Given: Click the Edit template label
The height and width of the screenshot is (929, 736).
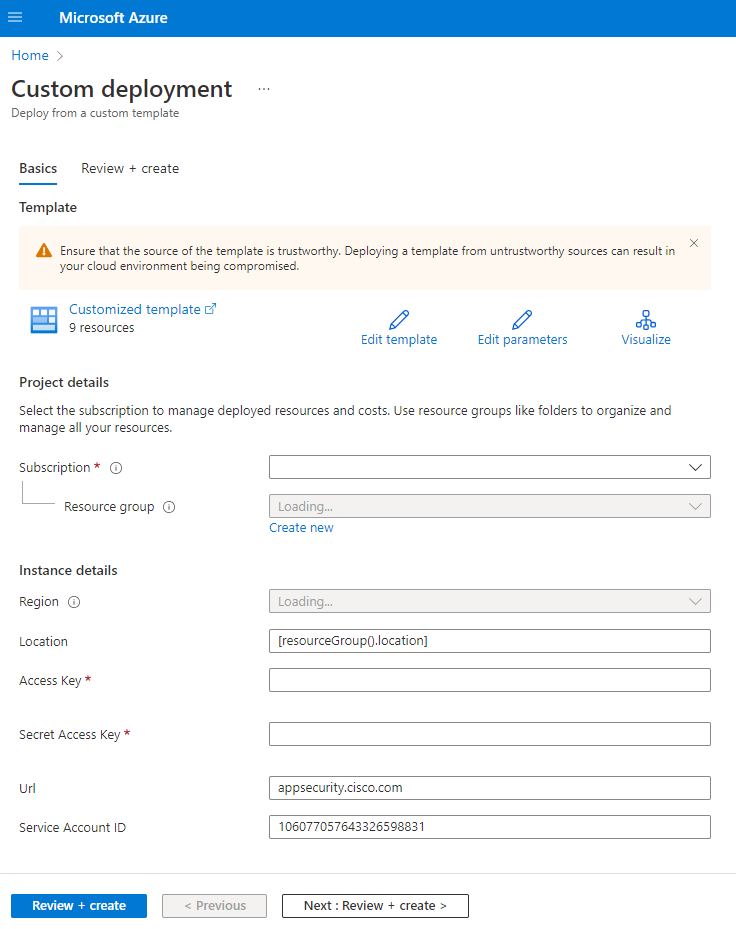Looking at the screenshot, I should tap(399, 339).
